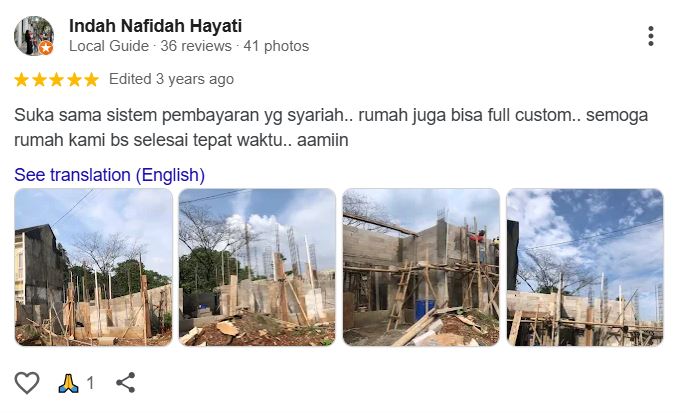Image resolution: width=686 pixels, height=413 pixels.
Task: Click the first yellow rating star
Action: 21,80
